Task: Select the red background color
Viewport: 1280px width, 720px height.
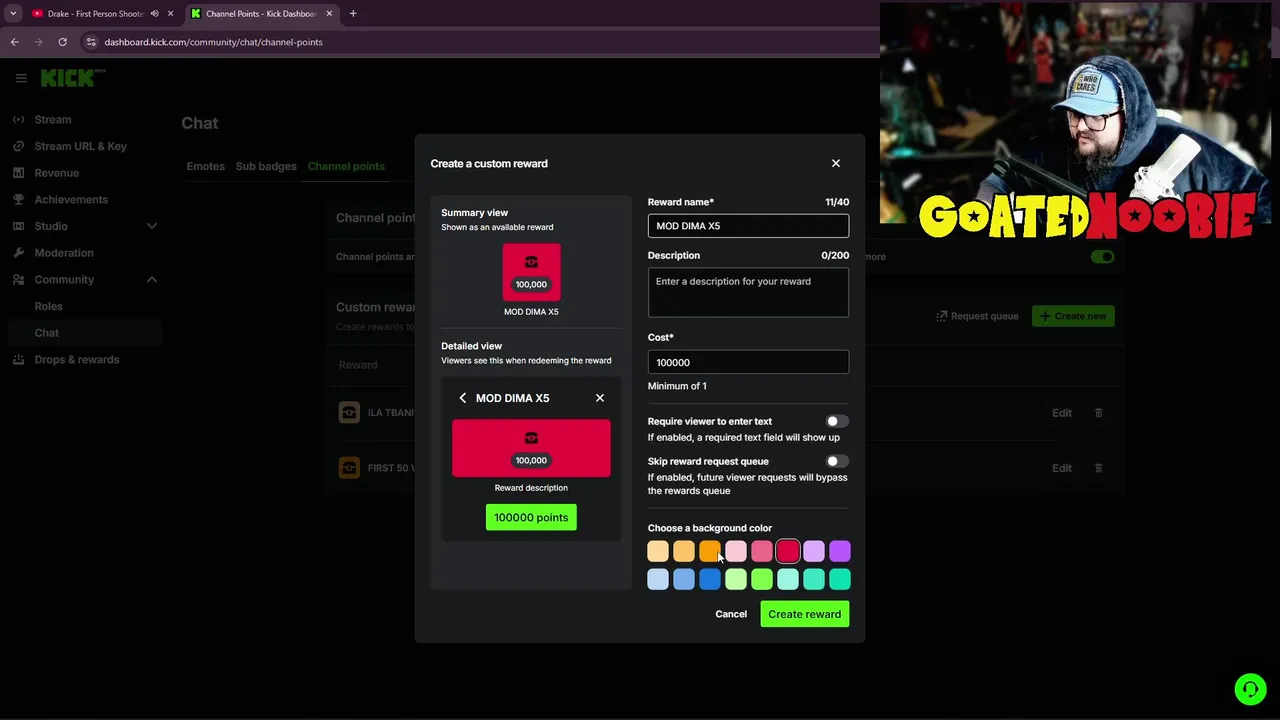Action: (x=788, y=551)
